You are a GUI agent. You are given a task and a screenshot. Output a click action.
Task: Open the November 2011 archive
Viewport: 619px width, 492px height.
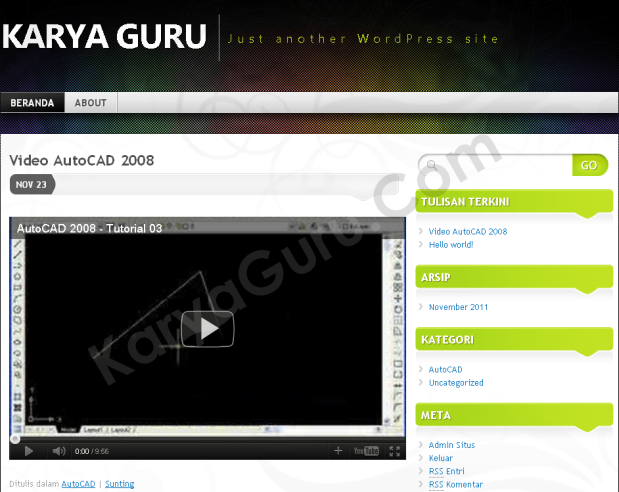pyautogui.click(x=458, y=307)
